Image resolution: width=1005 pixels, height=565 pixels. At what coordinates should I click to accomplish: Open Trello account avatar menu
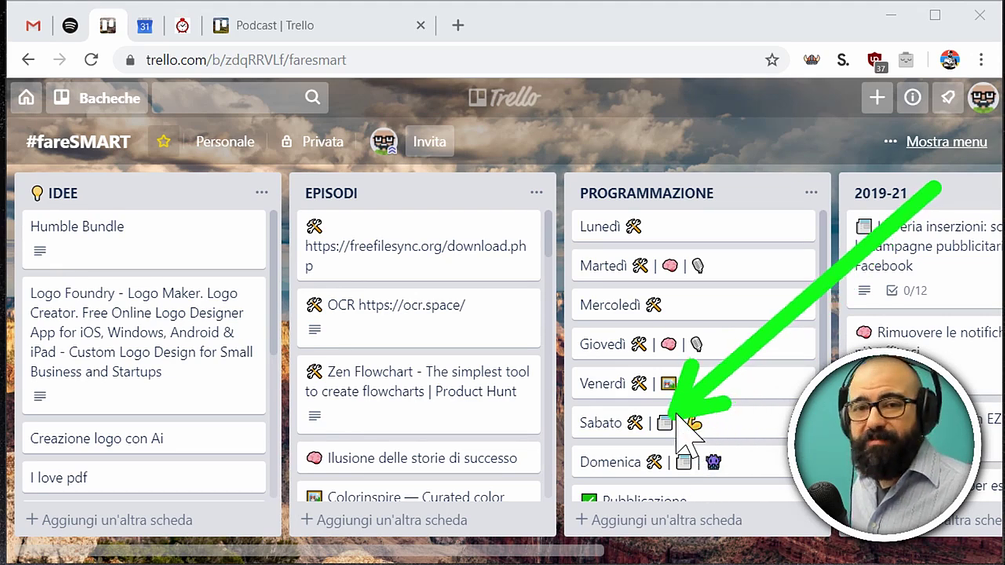[983, 97]
